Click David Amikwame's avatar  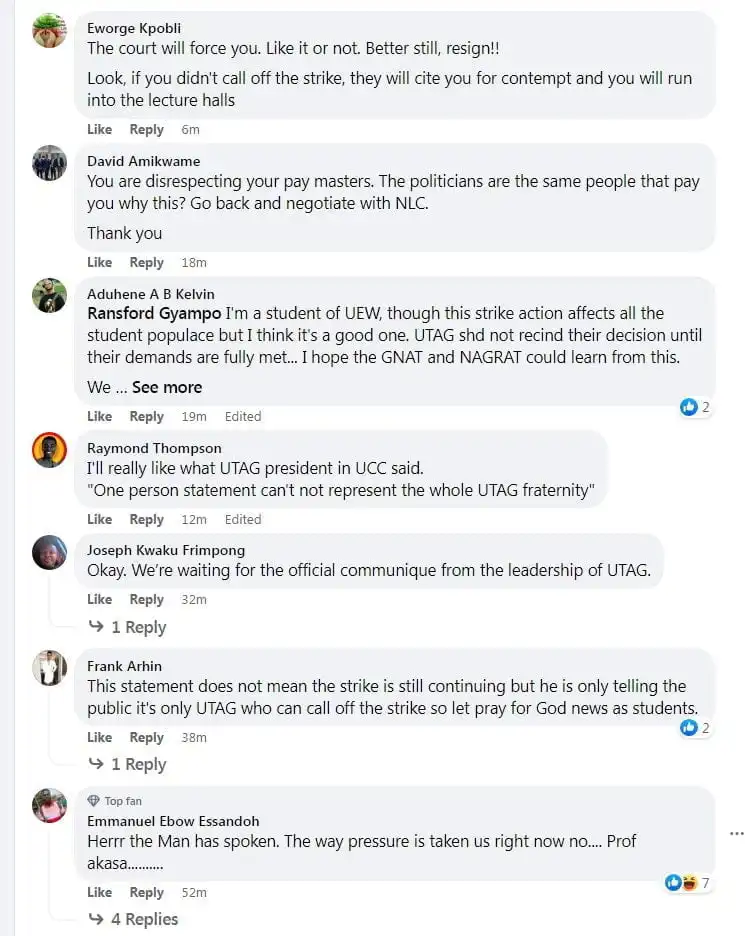click(x=49, y=162)
